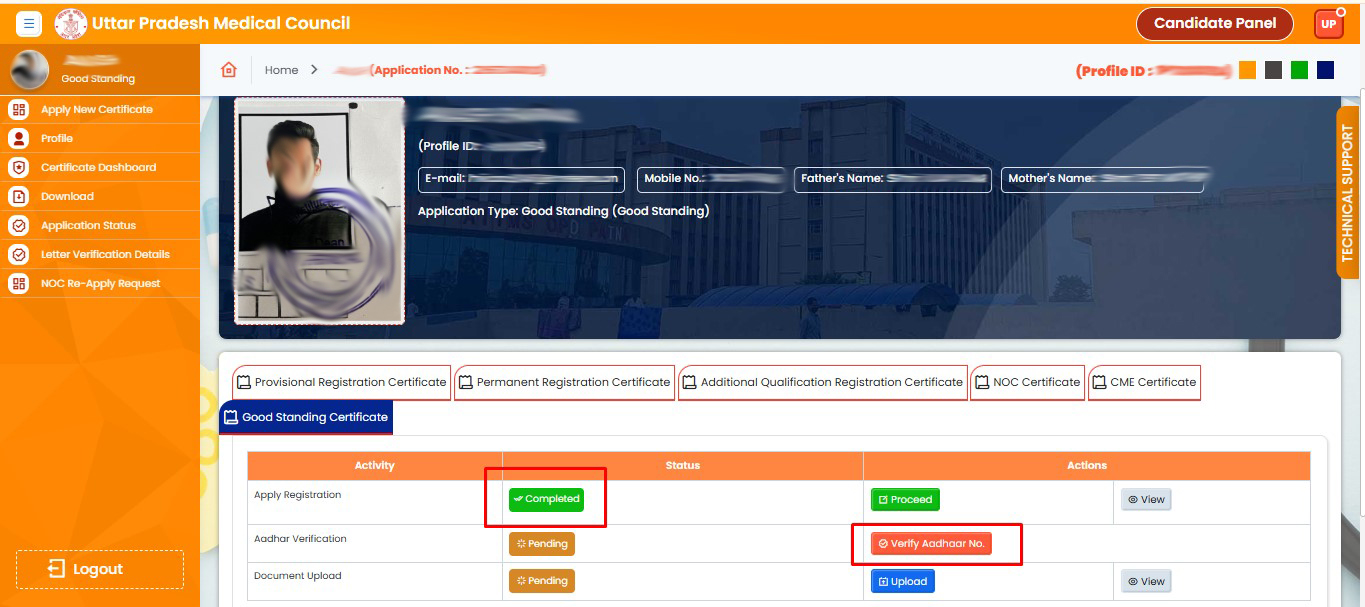Viewport: 1365px width, 607px height.
Task: Switch to NOC Certificate tab
Action: click(x=1027, y=383)
